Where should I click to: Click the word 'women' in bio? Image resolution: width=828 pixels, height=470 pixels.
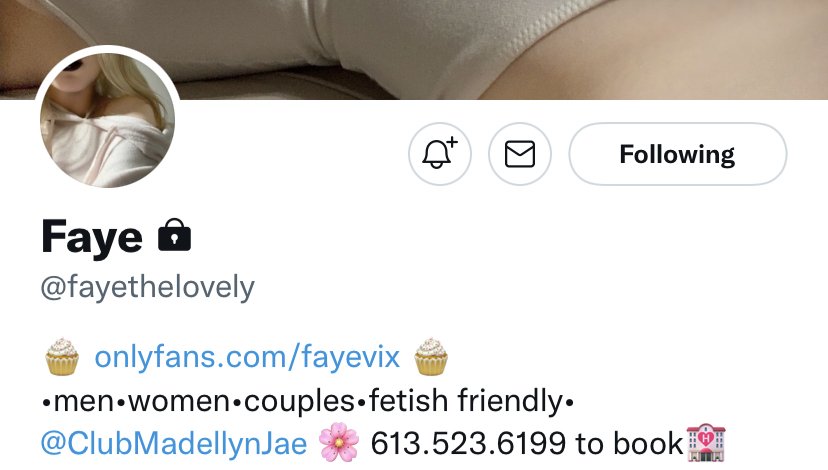click(x=180, y=401)
